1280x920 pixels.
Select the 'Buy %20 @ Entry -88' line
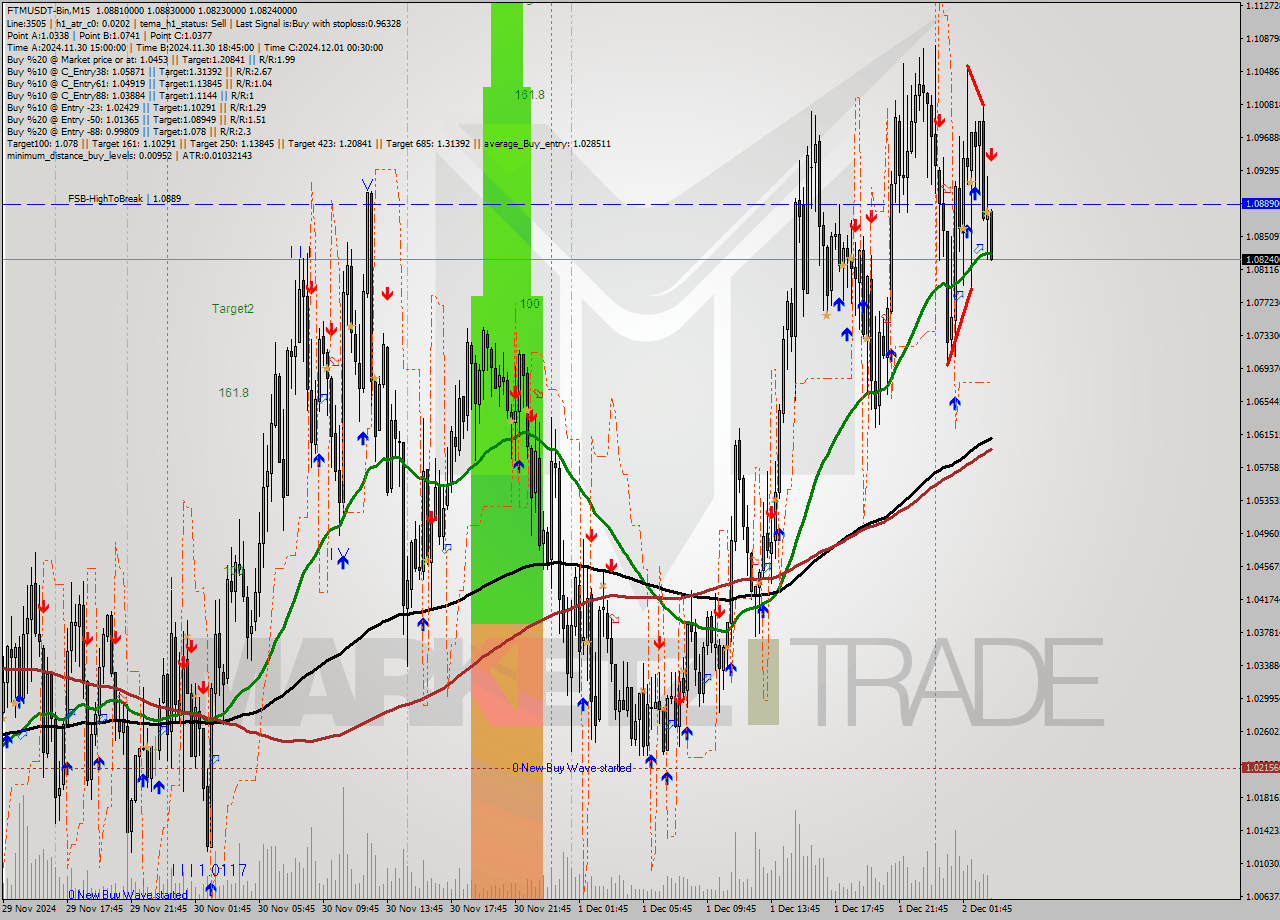click(128, 131)
